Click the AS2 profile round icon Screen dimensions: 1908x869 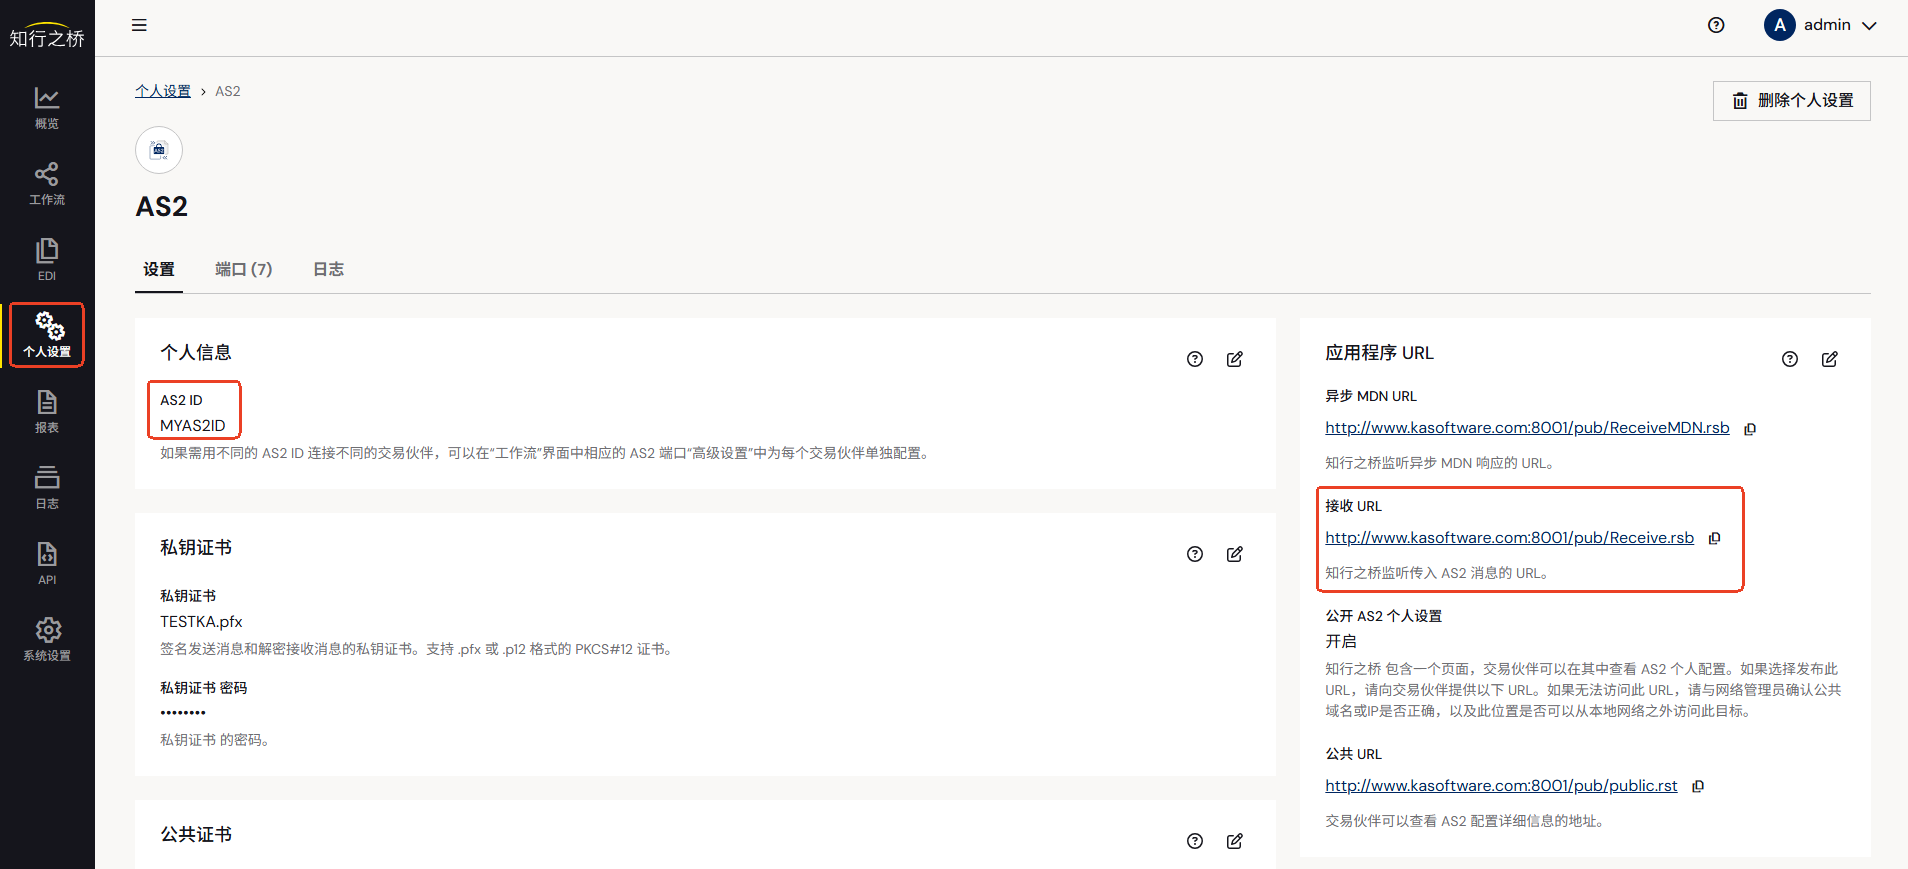pyautogui.click(x=159, y=150)
